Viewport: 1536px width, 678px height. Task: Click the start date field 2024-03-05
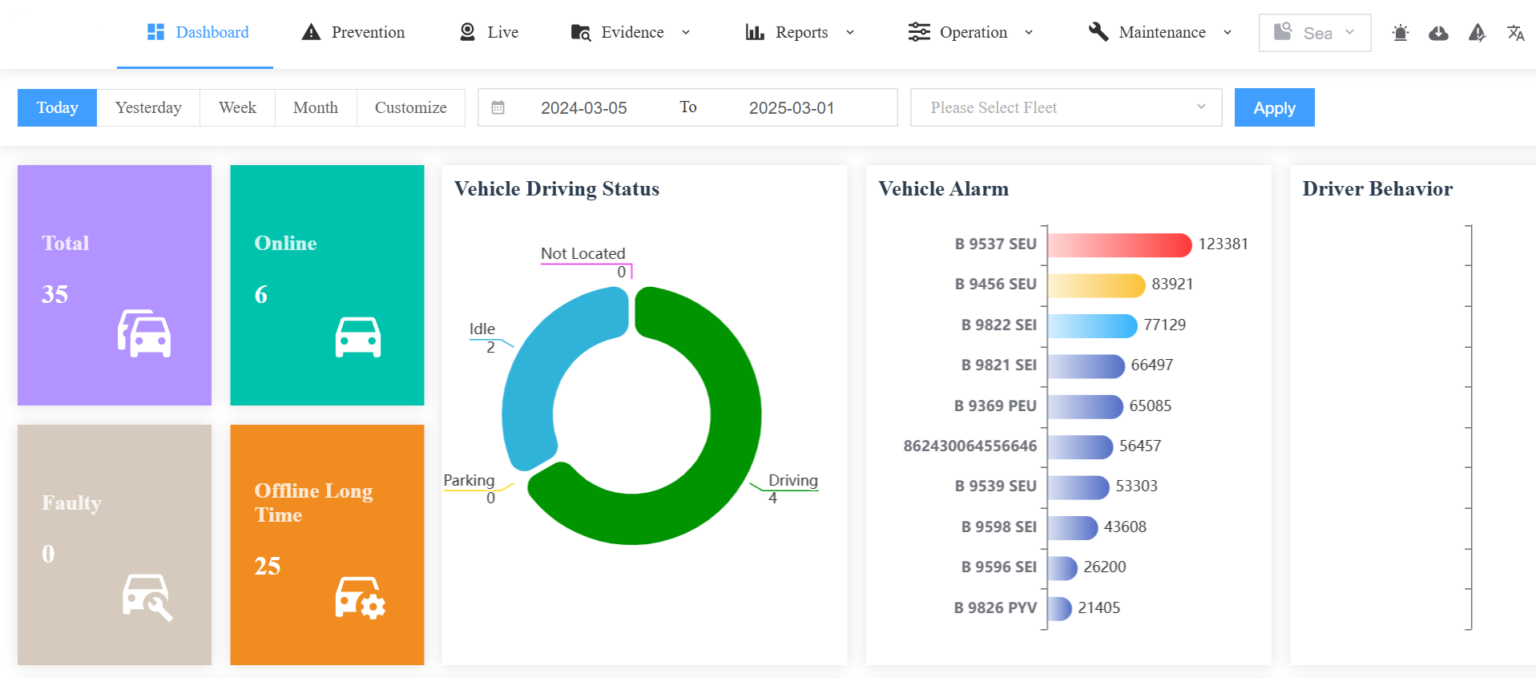click(x=584, y=108)
